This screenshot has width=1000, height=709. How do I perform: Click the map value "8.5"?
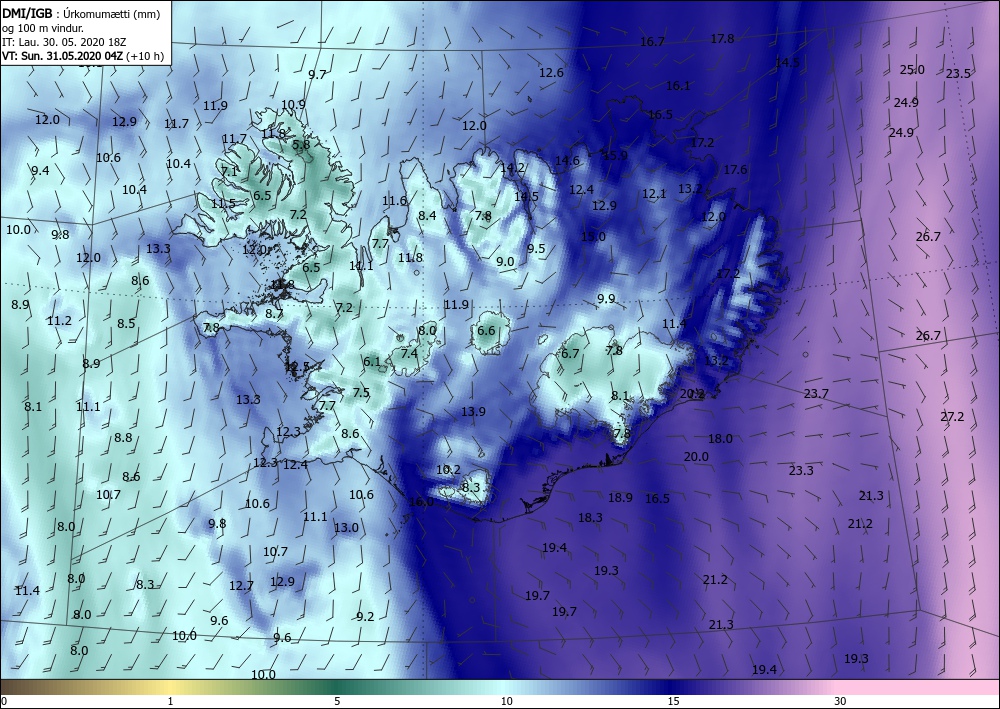click(126, 323)
